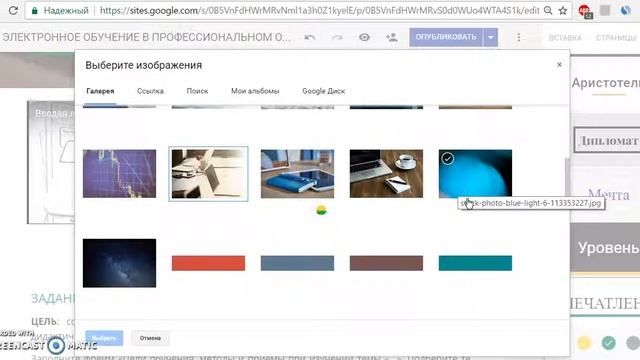
Task: Click the blue Выбрать button
Action: [104, 338]
